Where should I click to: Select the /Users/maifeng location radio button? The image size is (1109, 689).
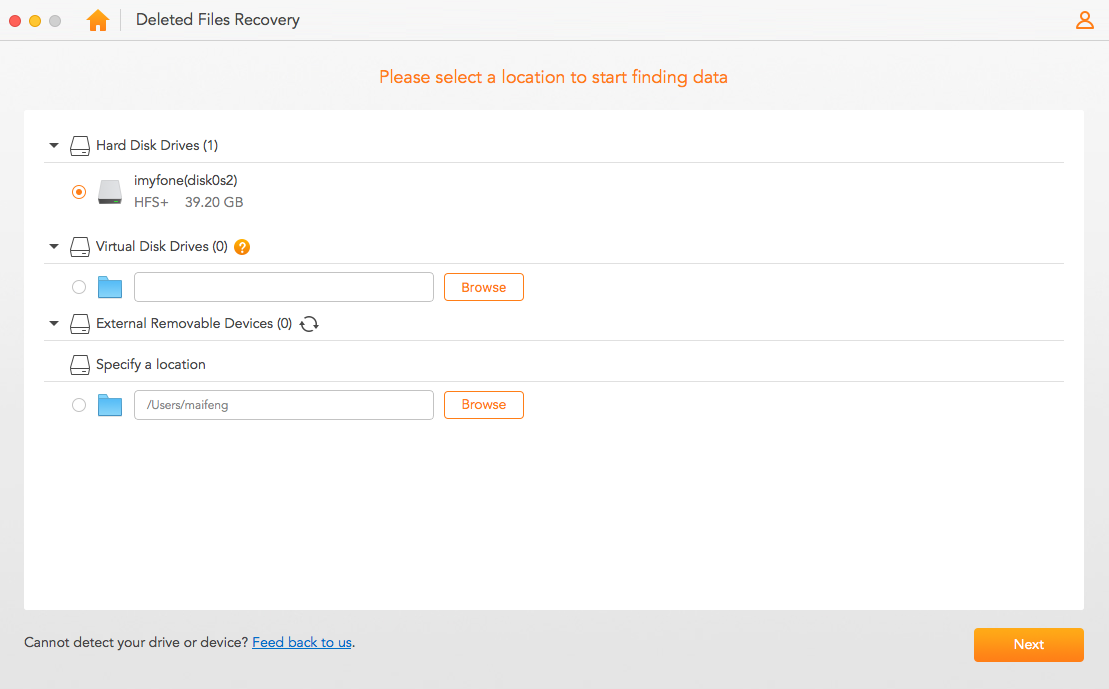coord(78,404)
